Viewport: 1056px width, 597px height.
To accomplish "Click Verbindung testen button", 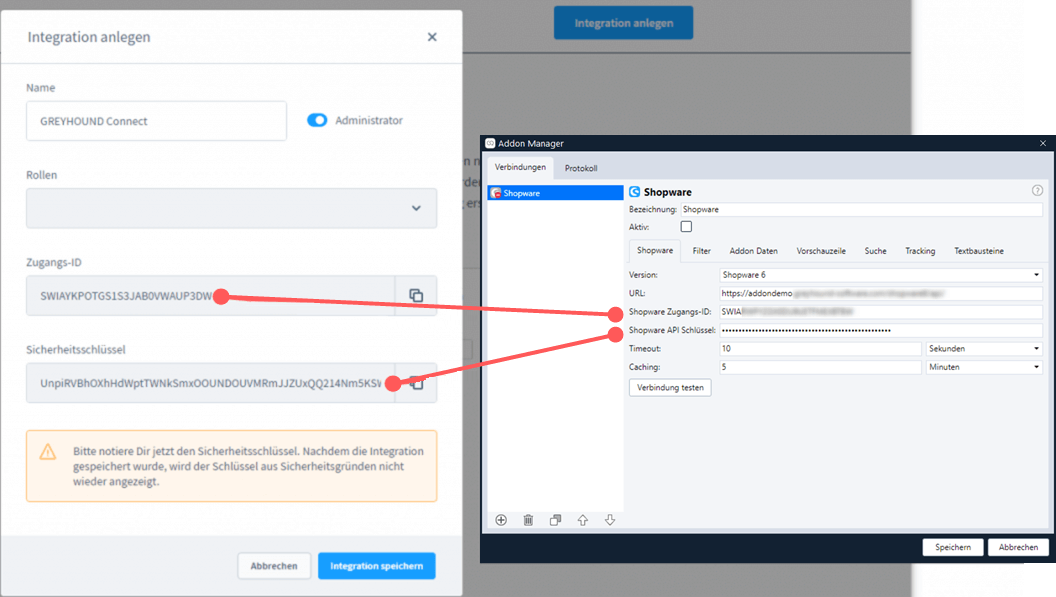I will [x=670, y=387].
